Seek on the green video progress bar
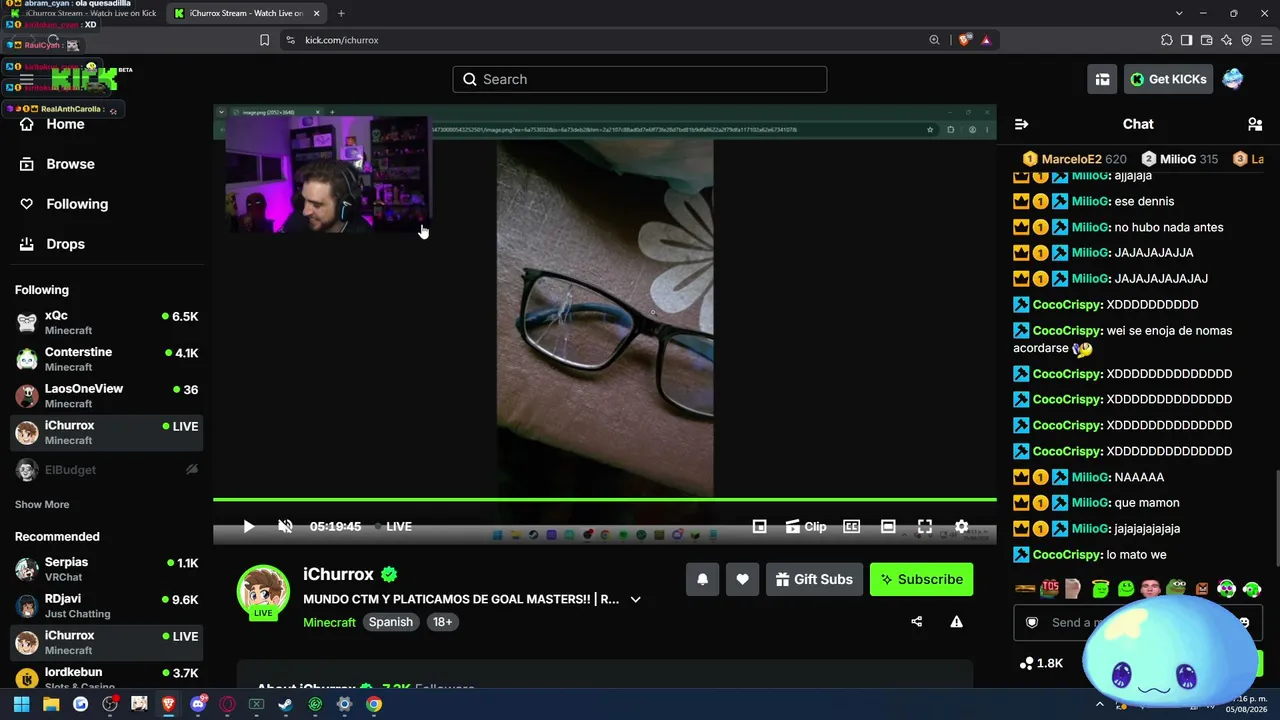 605,499
